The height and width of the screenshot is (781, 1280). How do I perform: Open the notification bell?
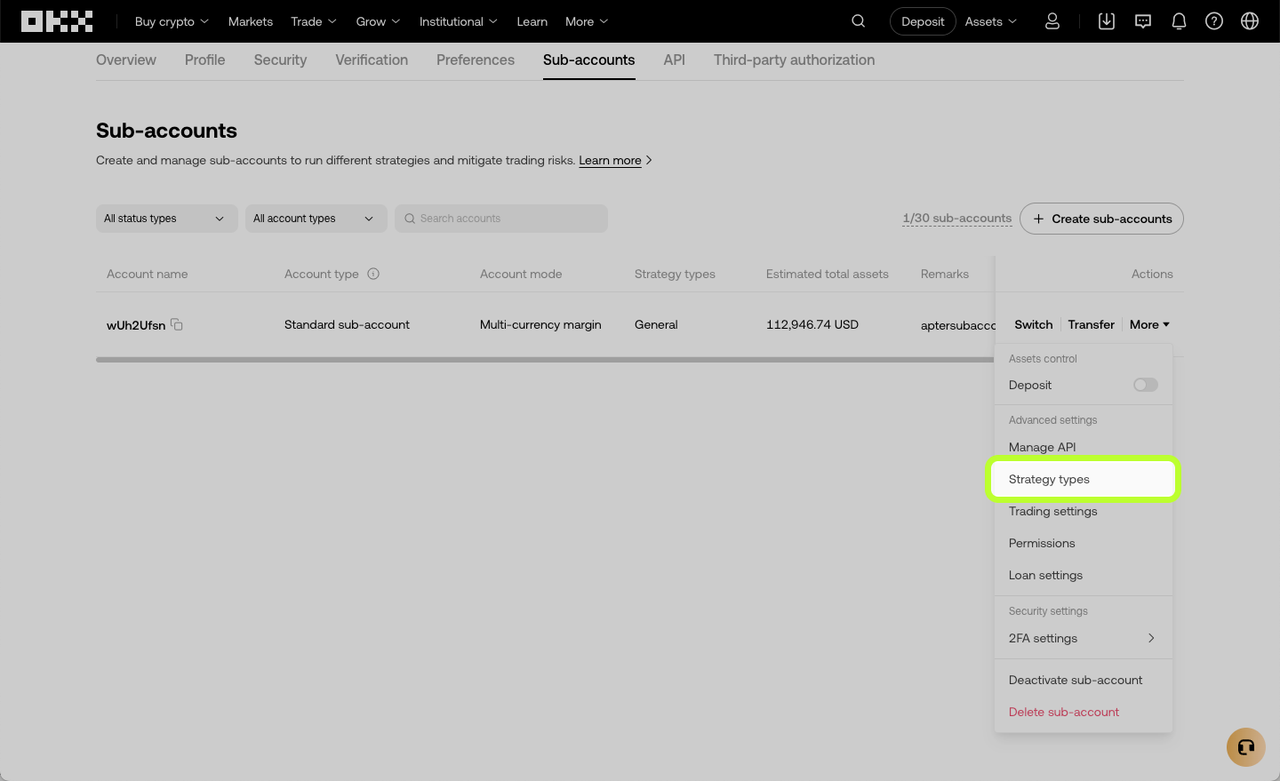pyautogui.click(x=1178, y=20)
